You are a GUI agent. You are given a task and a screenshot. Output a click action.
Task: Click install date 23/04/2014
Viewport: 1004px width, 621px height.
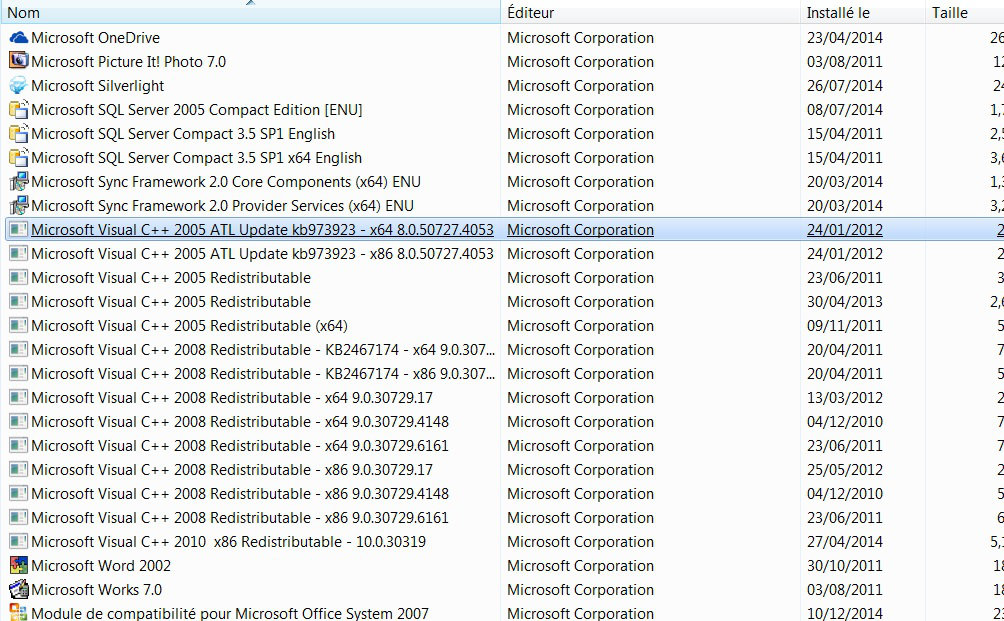click(x=845, y=38)
